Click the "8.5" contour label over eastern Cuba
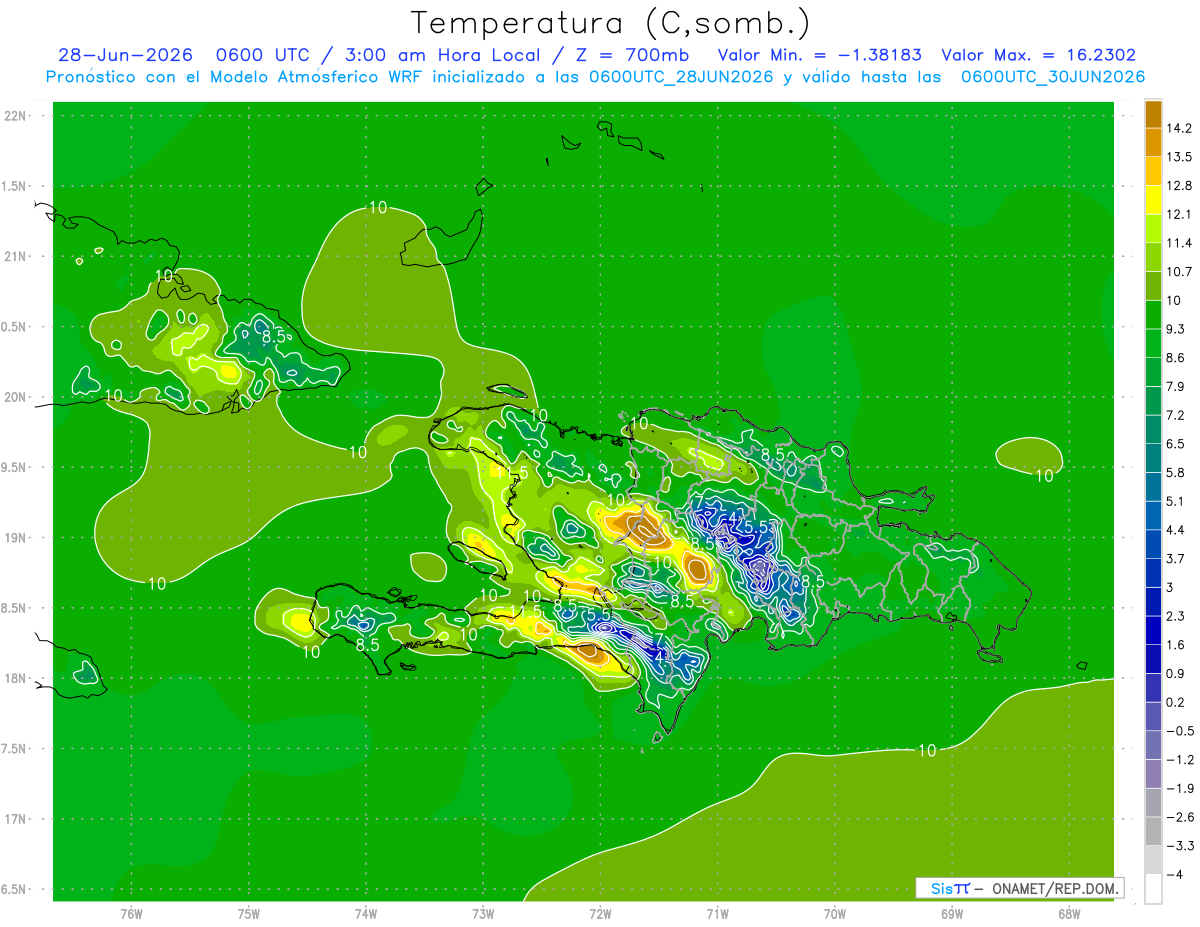Screen dimensions: 1200x927 click(274, 337)
